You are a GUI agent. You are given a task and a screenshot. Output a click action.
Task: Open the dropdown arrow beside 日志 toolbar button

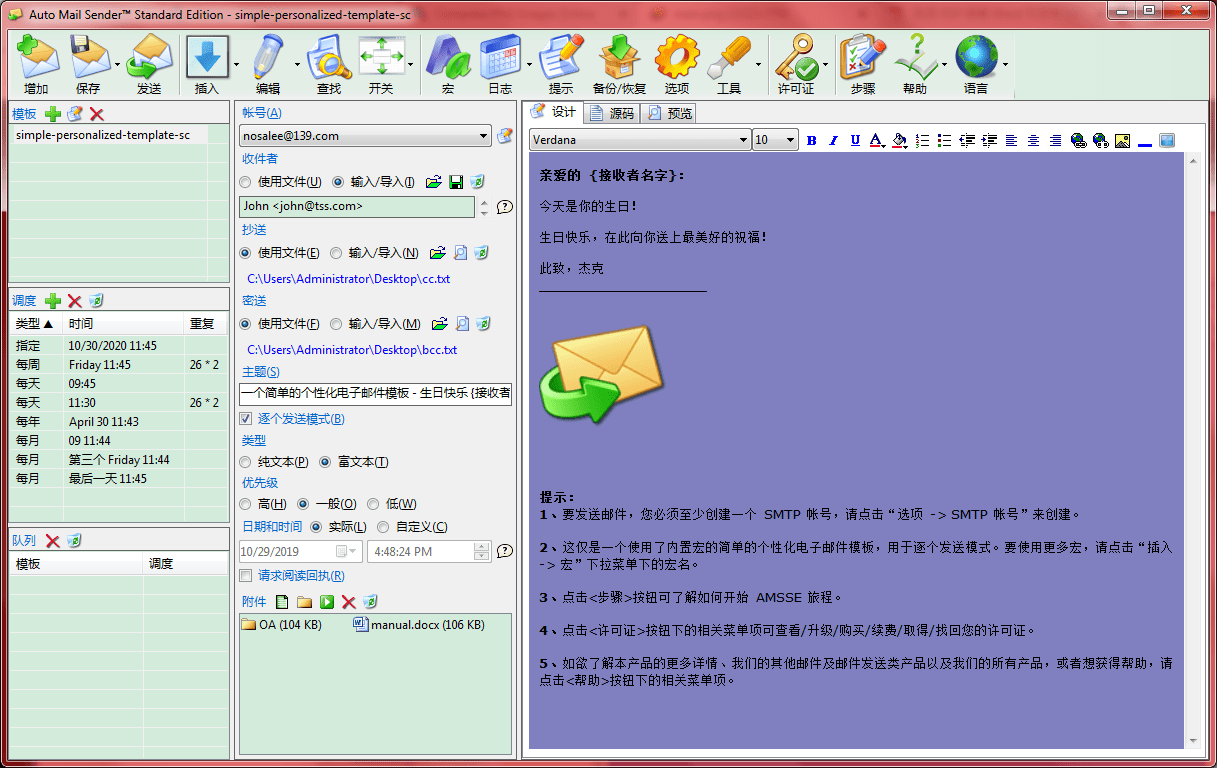click(x=529, y=64)
